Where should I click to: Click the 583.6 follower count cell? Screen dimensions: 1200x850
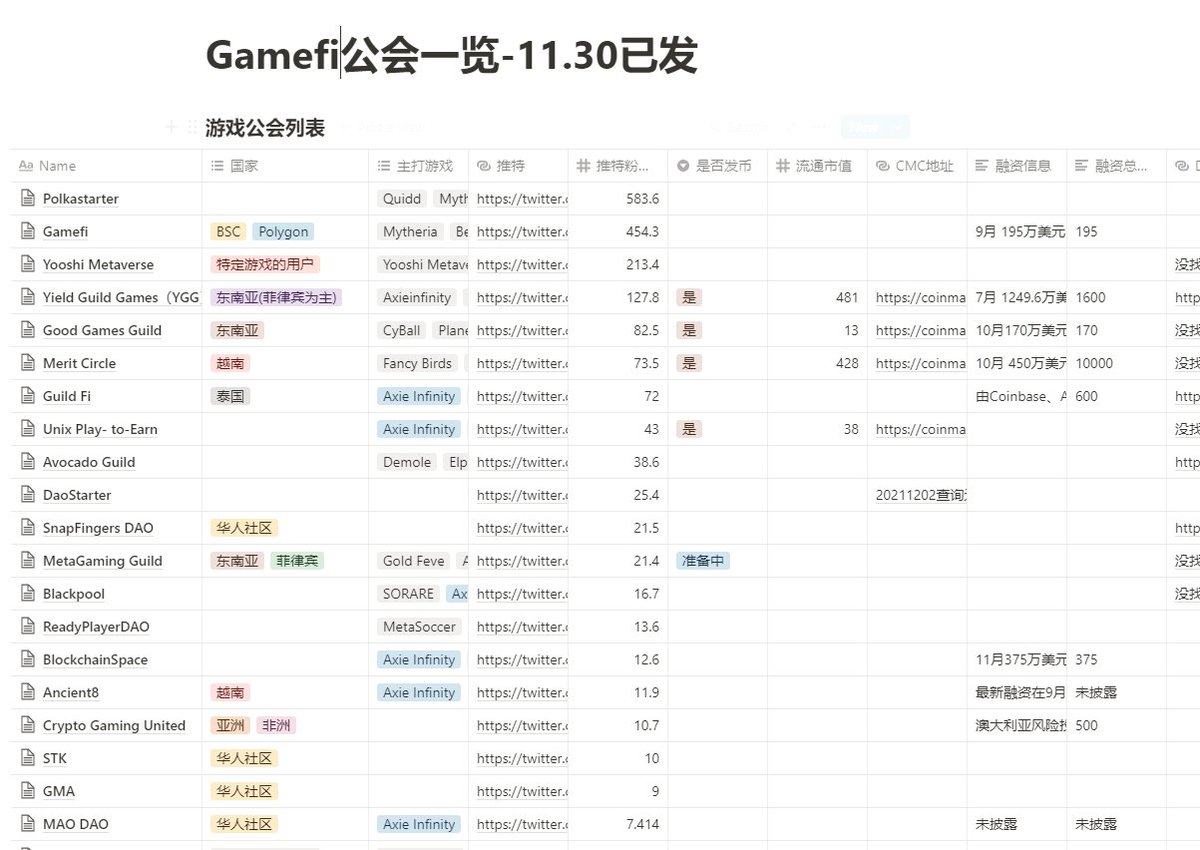[x=619, y=199]
